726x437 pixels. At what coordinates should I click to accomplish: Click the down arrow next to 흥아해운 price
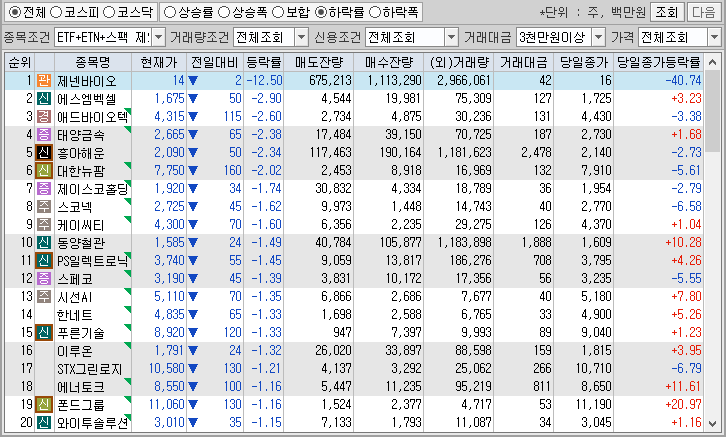[x=193, y=153]
